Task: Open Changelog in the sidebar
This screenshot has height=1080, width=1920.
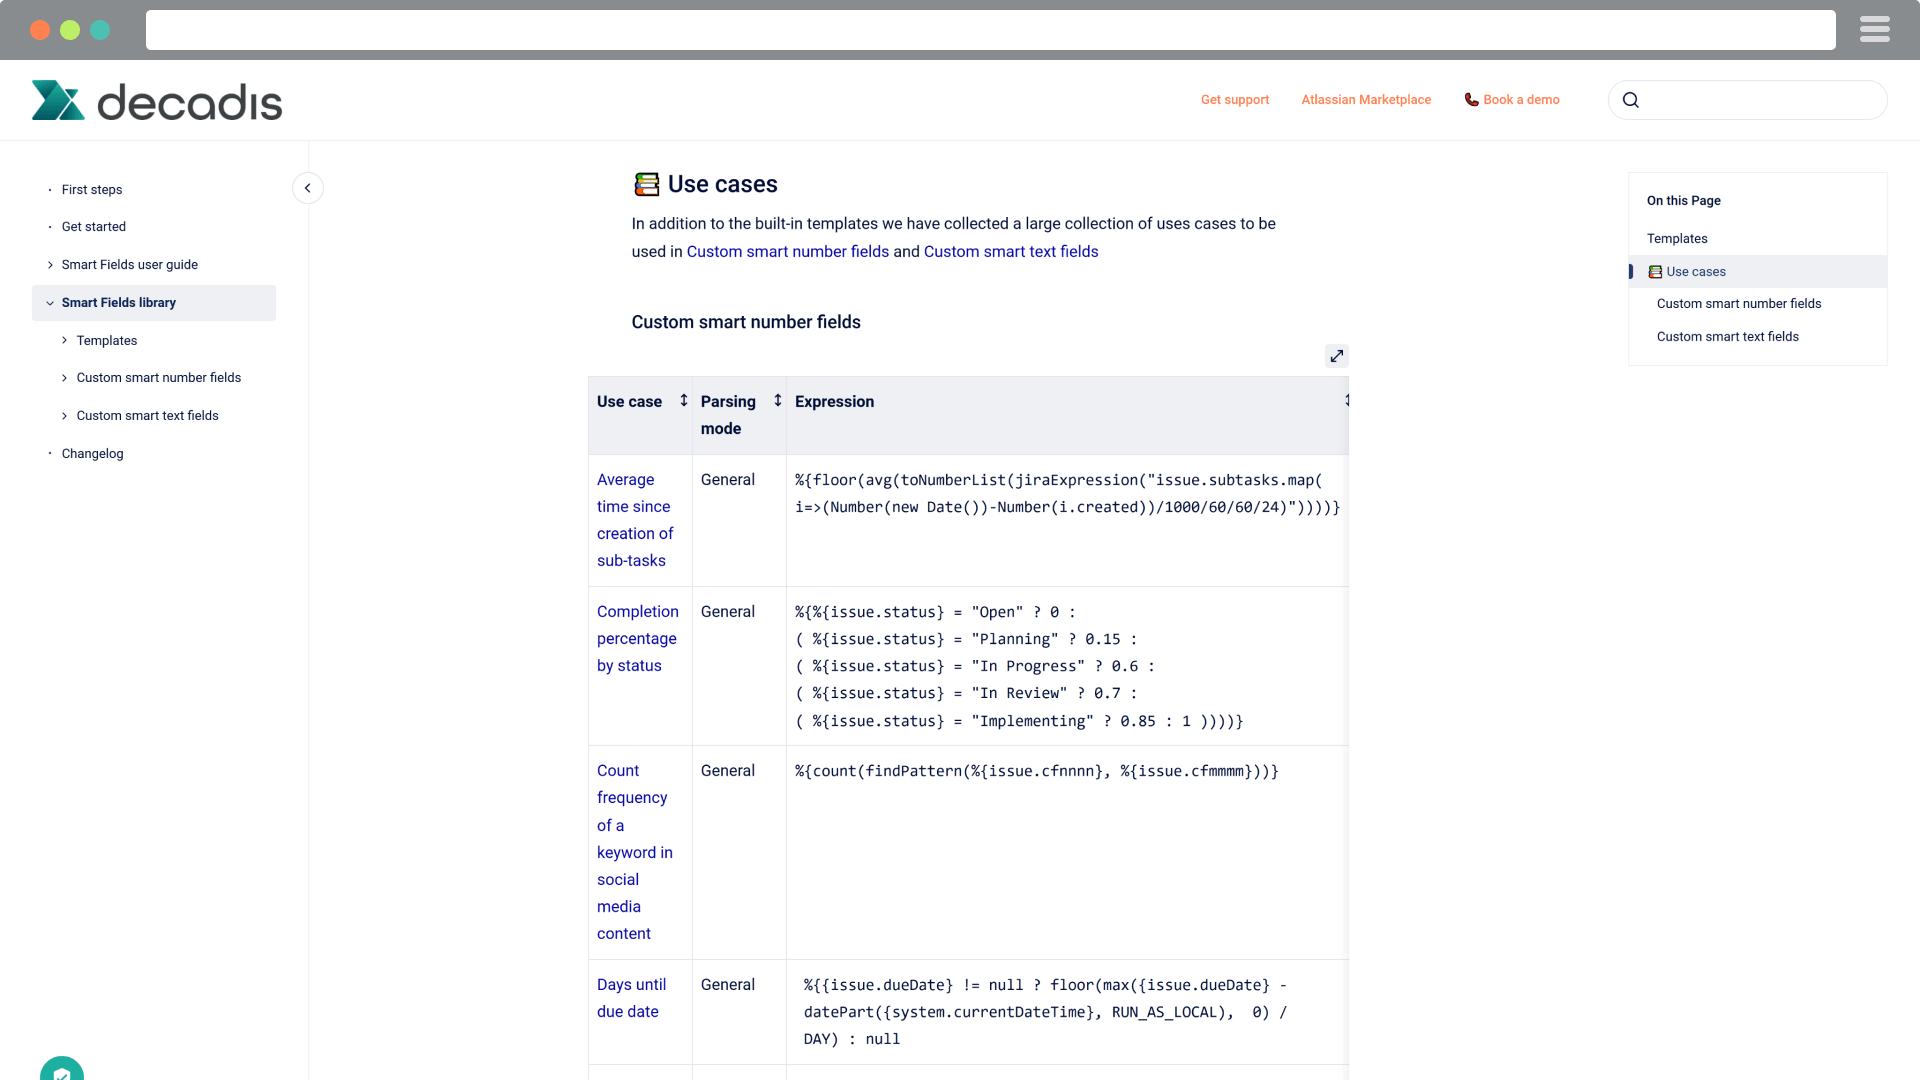Action: (x=93, y=454)
